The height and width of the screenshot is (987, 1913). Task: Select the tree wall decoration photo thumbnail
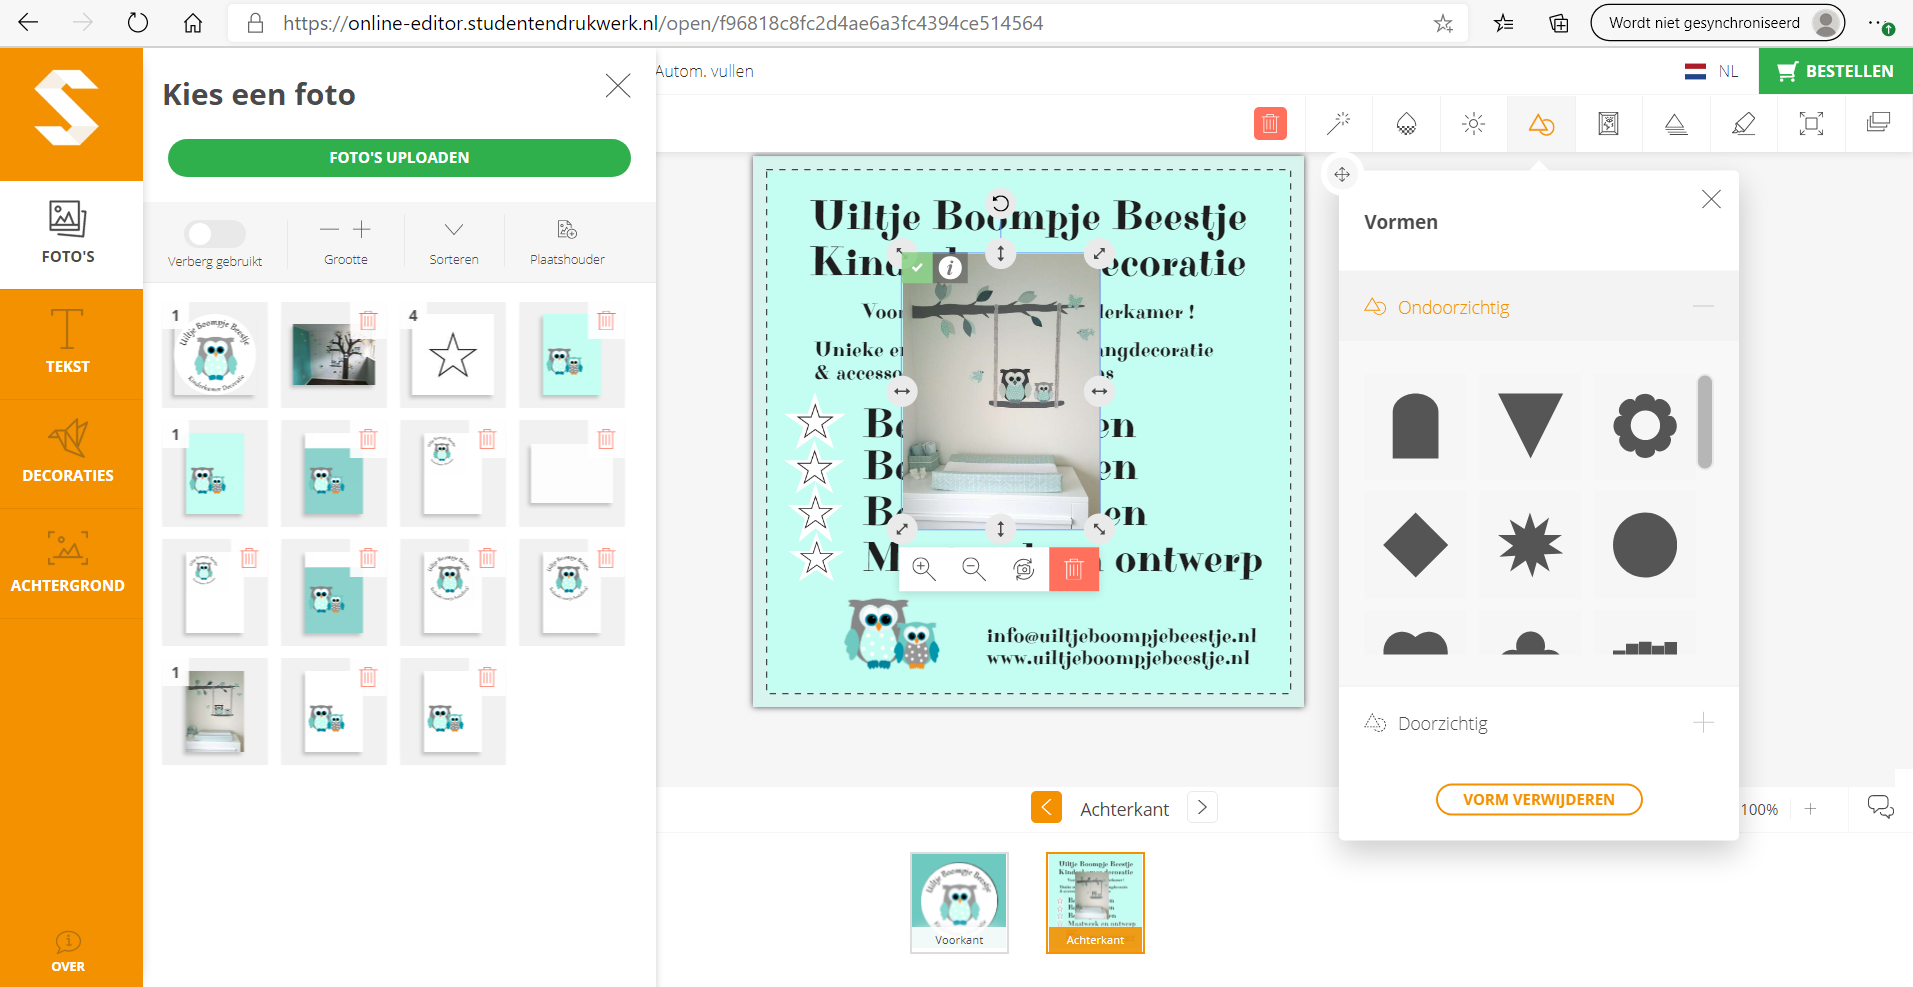333,355
